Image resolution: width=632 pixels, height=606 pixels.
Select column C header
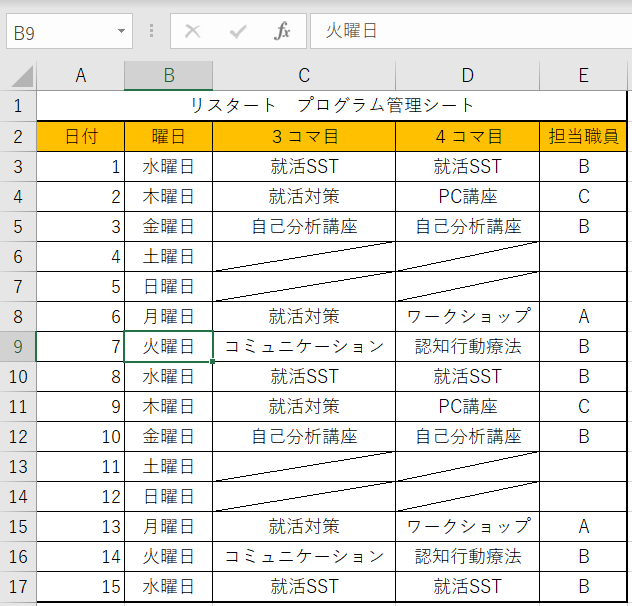(304, 76)
